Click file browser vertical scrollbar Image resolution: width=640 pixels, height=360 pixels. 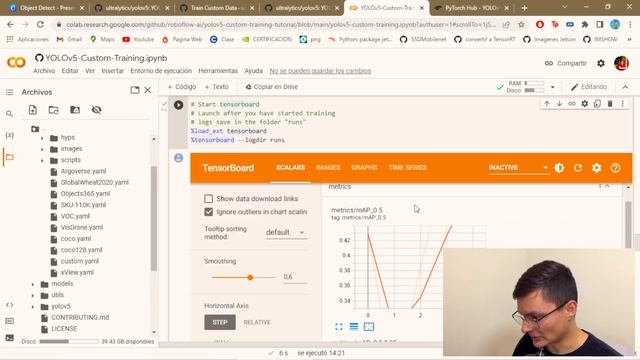click(x=154, y=218)
